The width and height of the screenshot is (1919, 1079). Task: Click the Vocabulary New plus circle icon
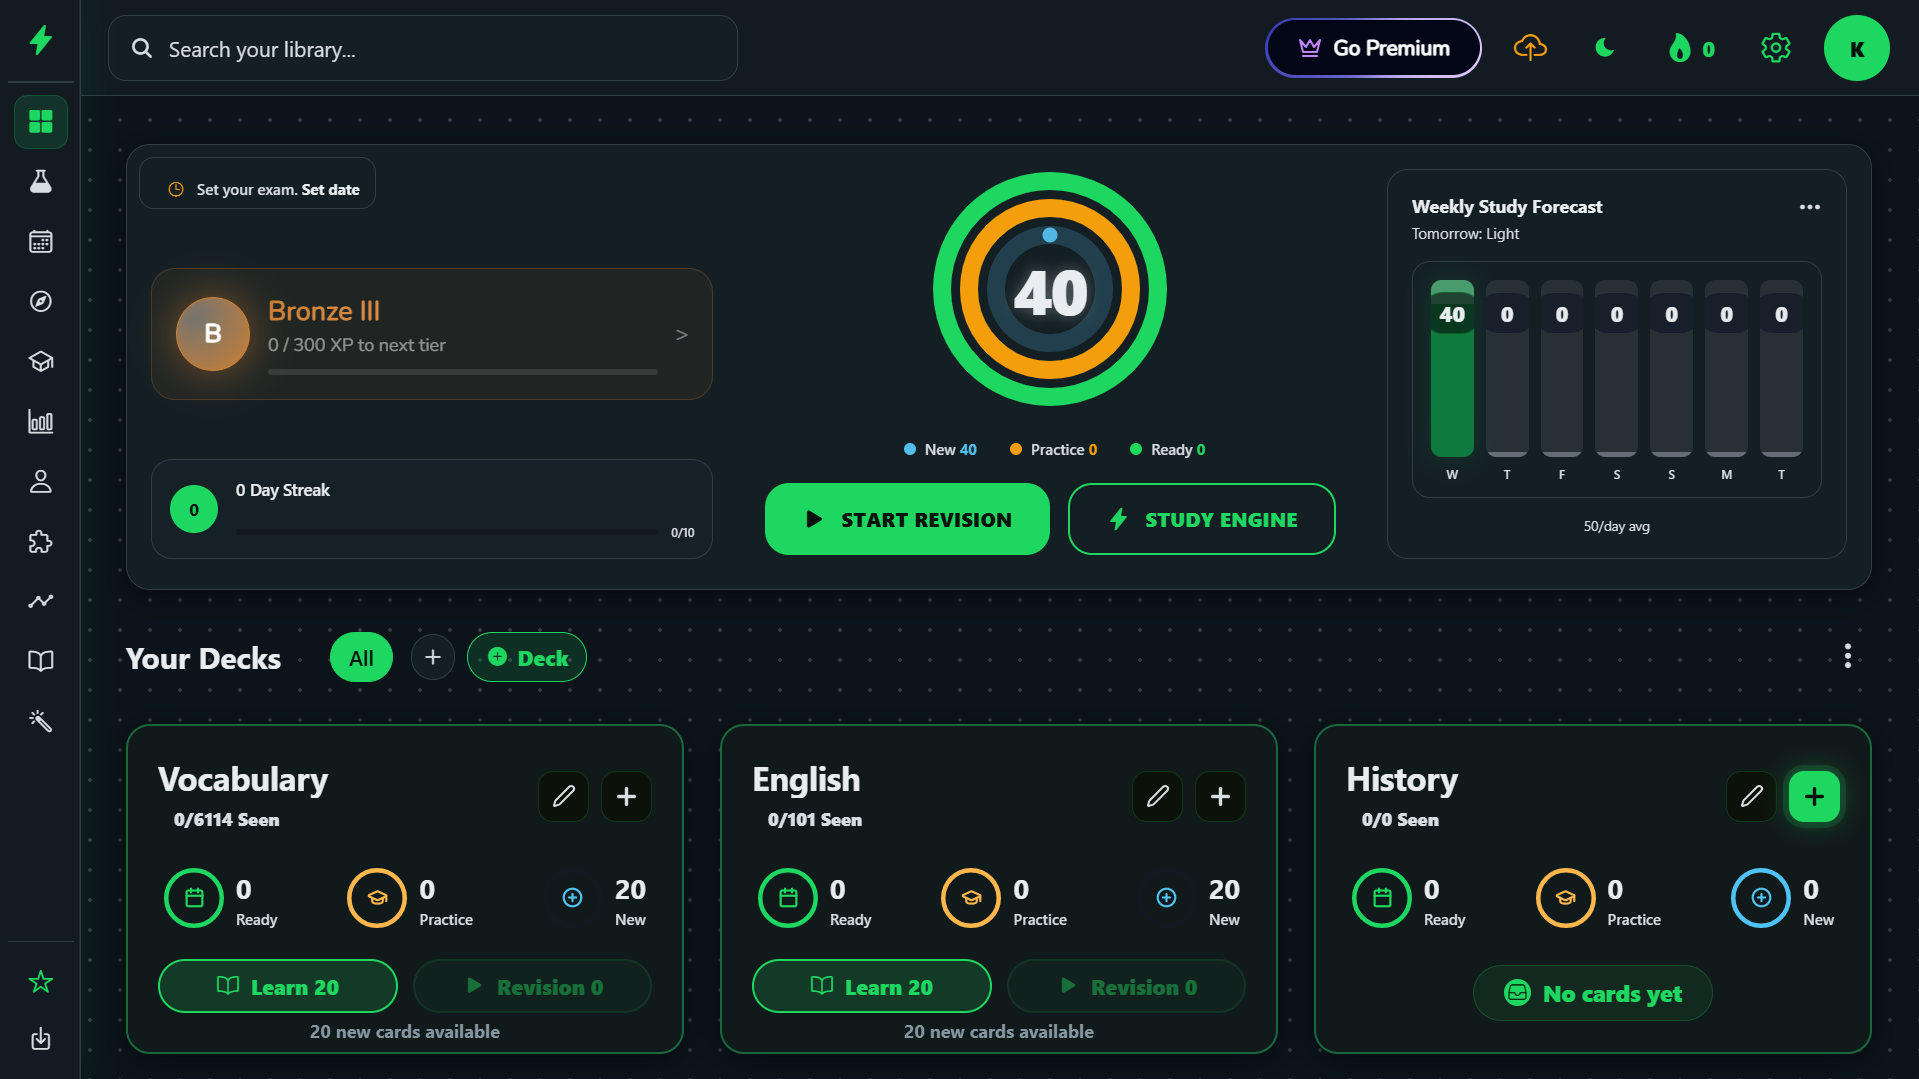[x=572, y=898]
